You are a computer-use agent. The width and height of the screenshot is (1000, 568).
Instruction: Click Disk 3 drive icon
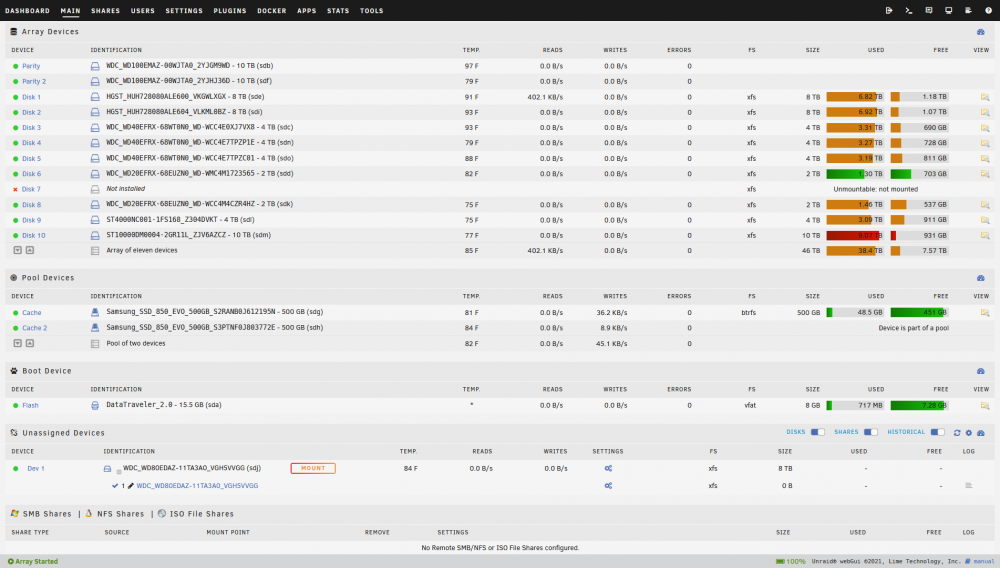pyautogui.click(x=95, y=127)
